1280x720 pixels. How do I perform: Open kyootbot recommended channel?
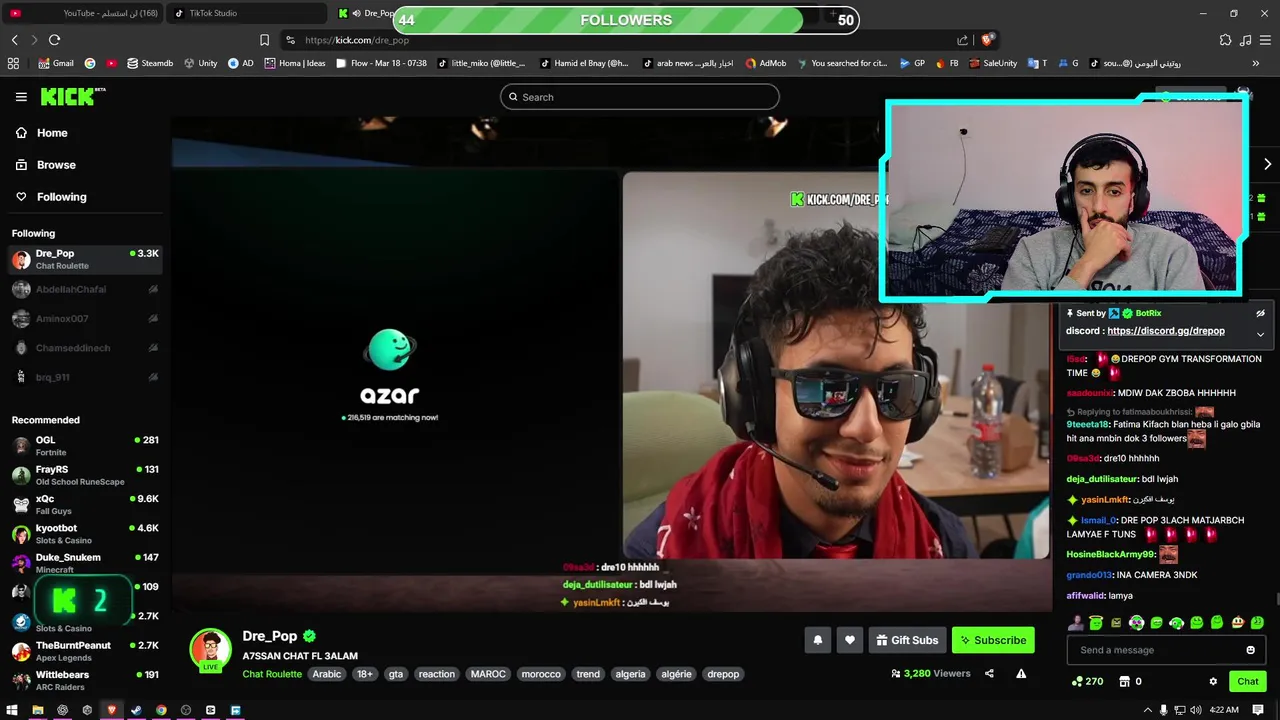coord(85,534)
